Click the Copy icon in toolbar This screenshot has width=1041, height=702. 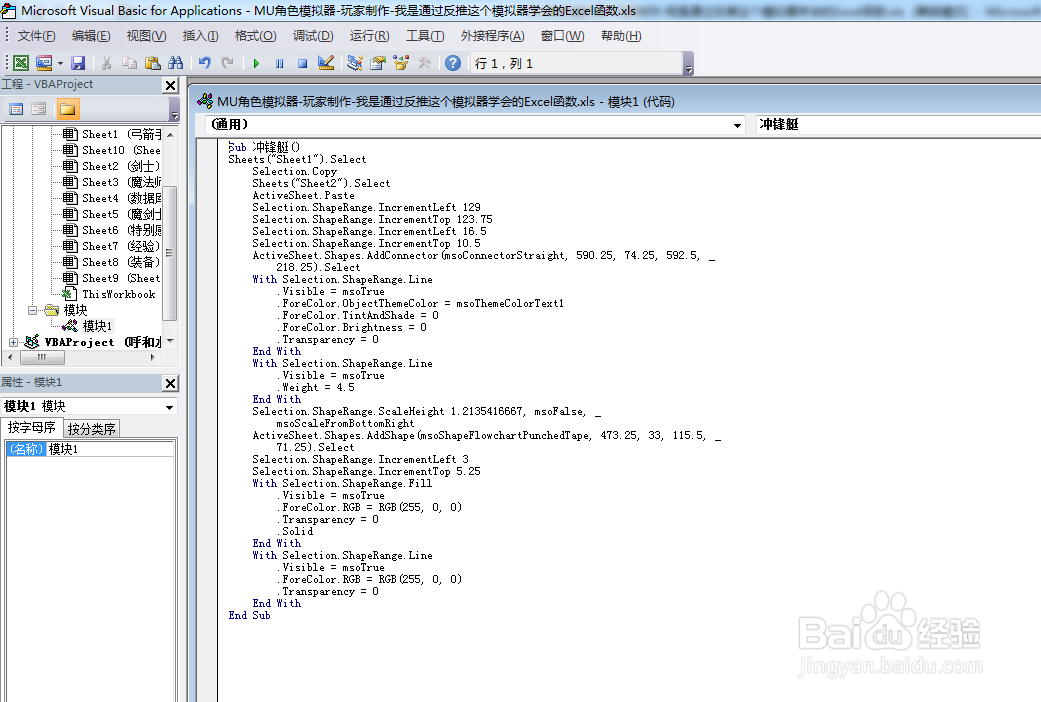click(x=129, y=63)
